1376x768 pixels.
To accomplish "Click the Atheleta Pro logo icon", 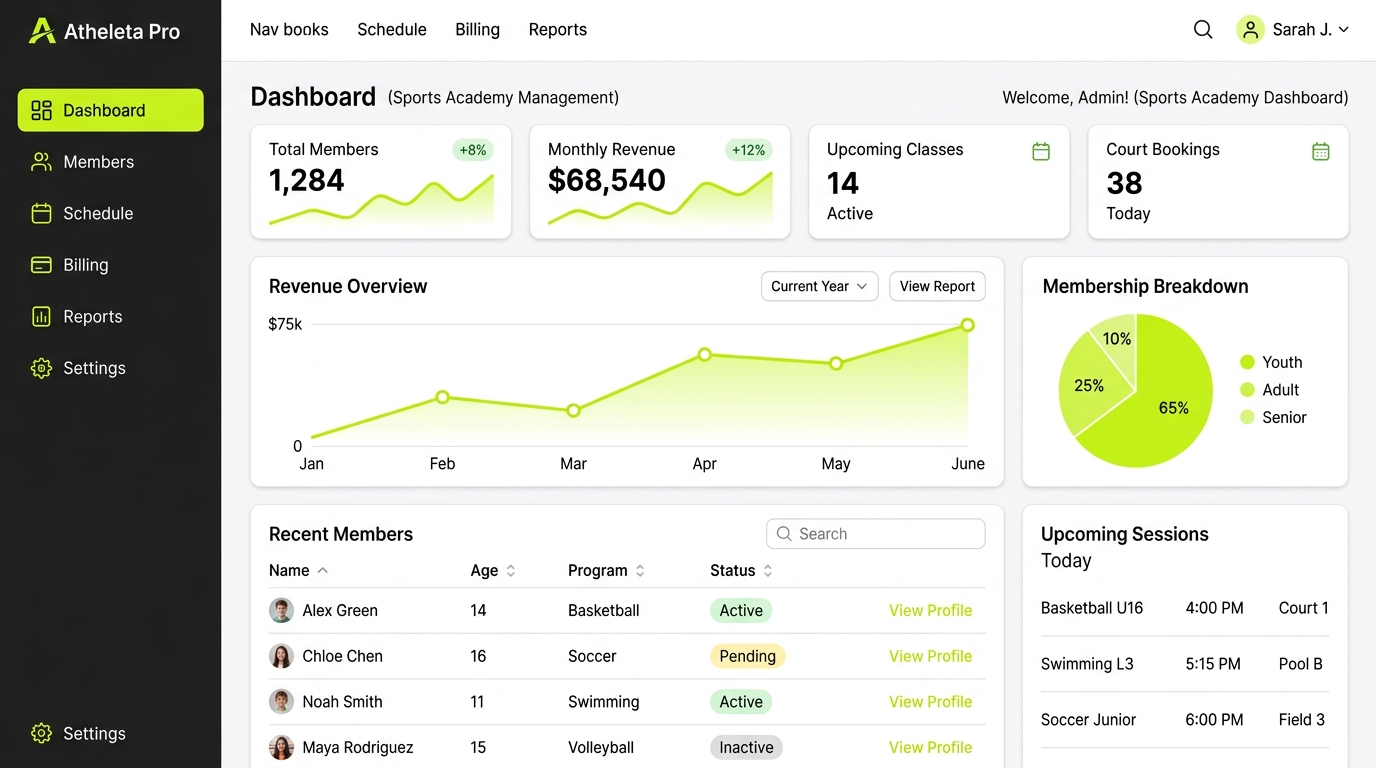I will coord(42,31).
